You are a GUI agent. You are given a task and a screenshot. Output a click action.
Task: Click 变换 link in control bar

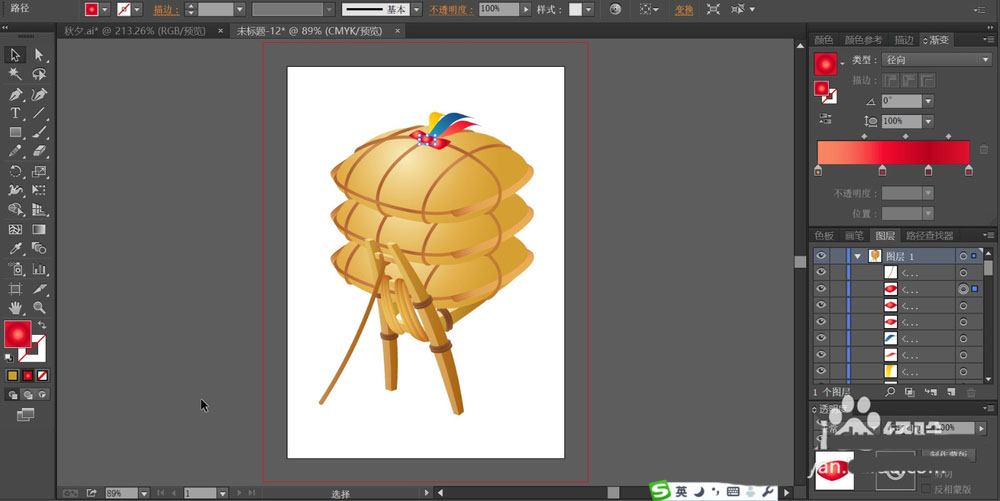(684, 10)
